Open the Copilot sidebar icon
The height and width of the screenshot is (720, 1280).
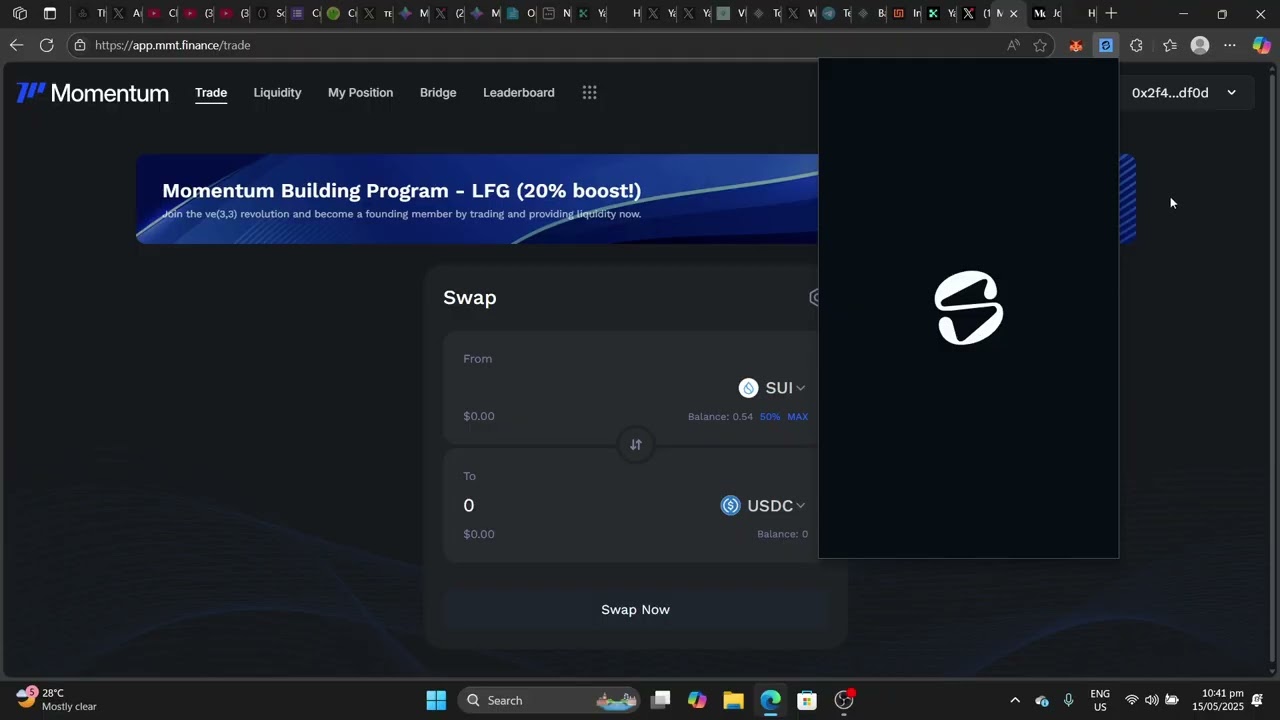click(1262, 45)
